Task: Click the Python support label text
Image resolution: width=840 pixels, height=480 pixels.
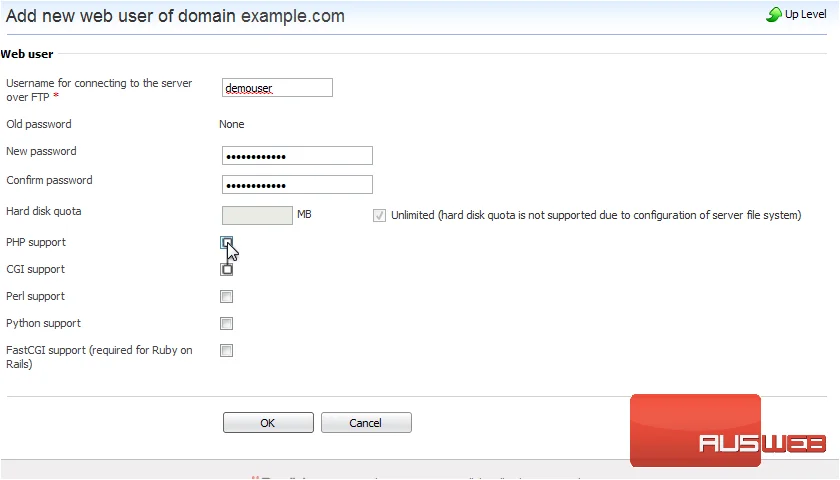Action: (43, 324)
